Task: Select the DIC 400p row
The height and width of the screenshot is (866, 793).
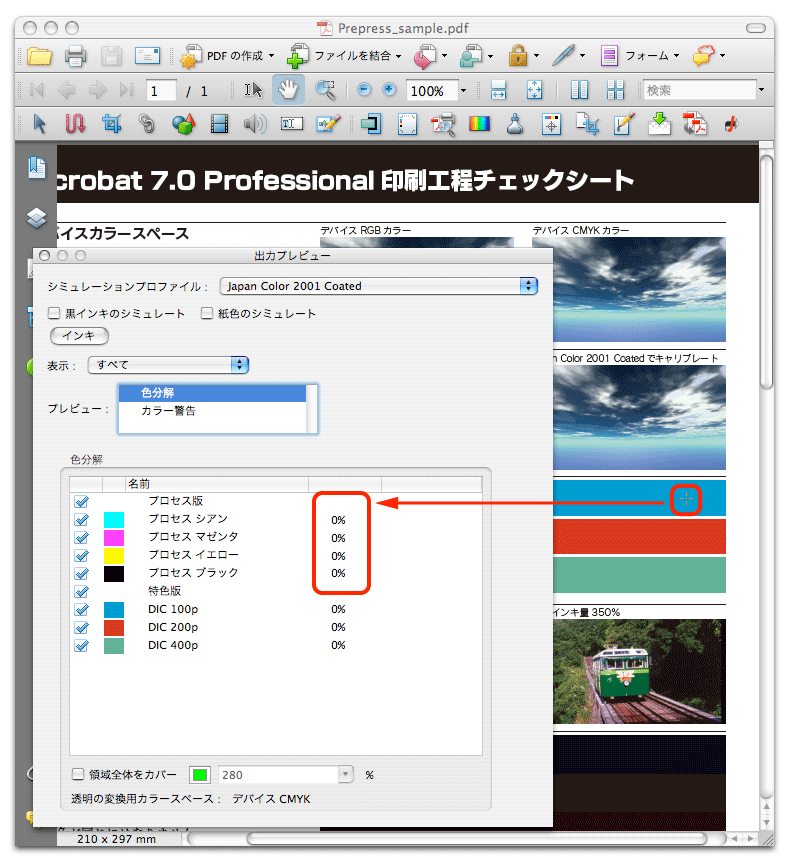Action: coord(276,645)
